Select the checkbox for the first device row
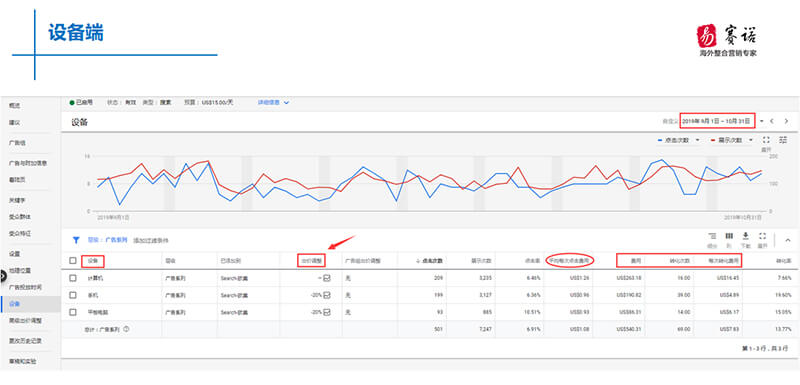Viewport: 800px width, 385px height. (x=73, y=278)
